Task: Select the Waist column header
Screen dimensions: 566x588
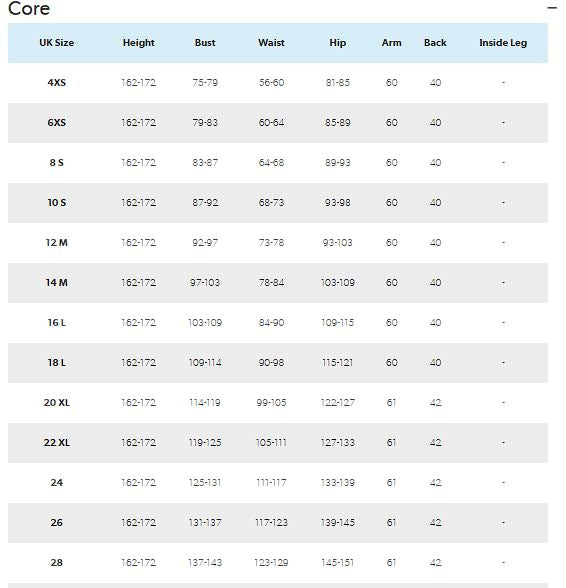Action: 271,43
